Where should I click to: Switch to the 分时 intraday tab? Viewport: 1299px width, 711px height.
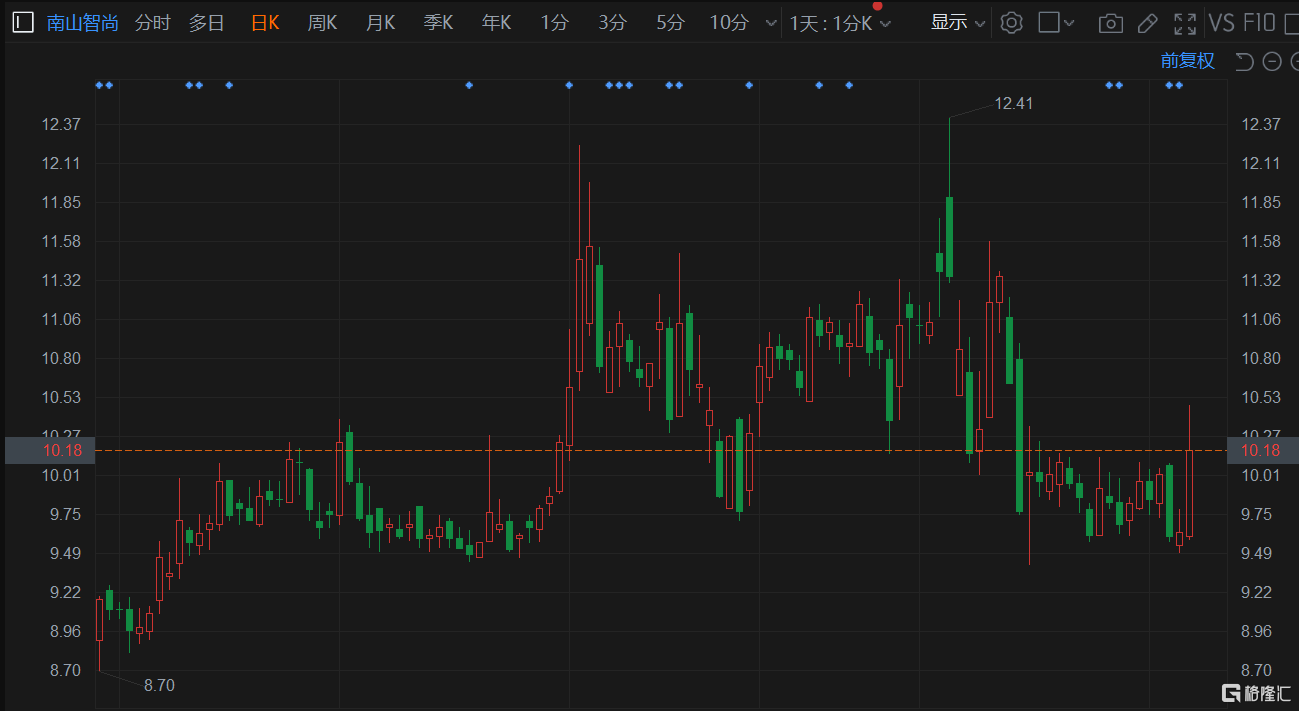[x=152, y=23]
